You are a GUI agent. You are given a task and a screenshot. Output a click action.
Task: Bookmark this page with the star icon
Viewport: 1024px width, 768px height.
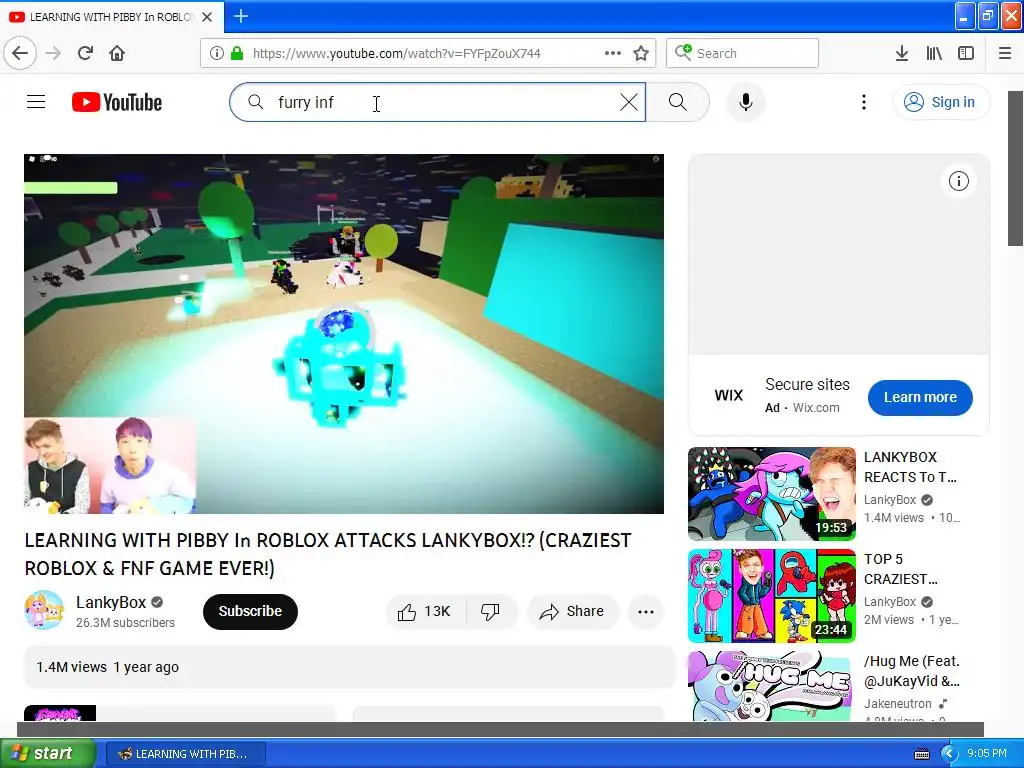(641, 53)
